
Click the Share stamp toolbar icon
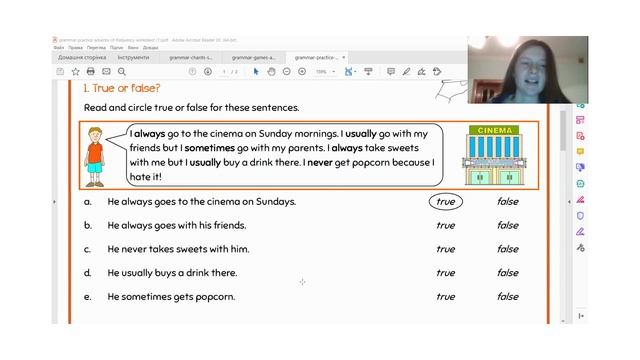click(437, 71)
